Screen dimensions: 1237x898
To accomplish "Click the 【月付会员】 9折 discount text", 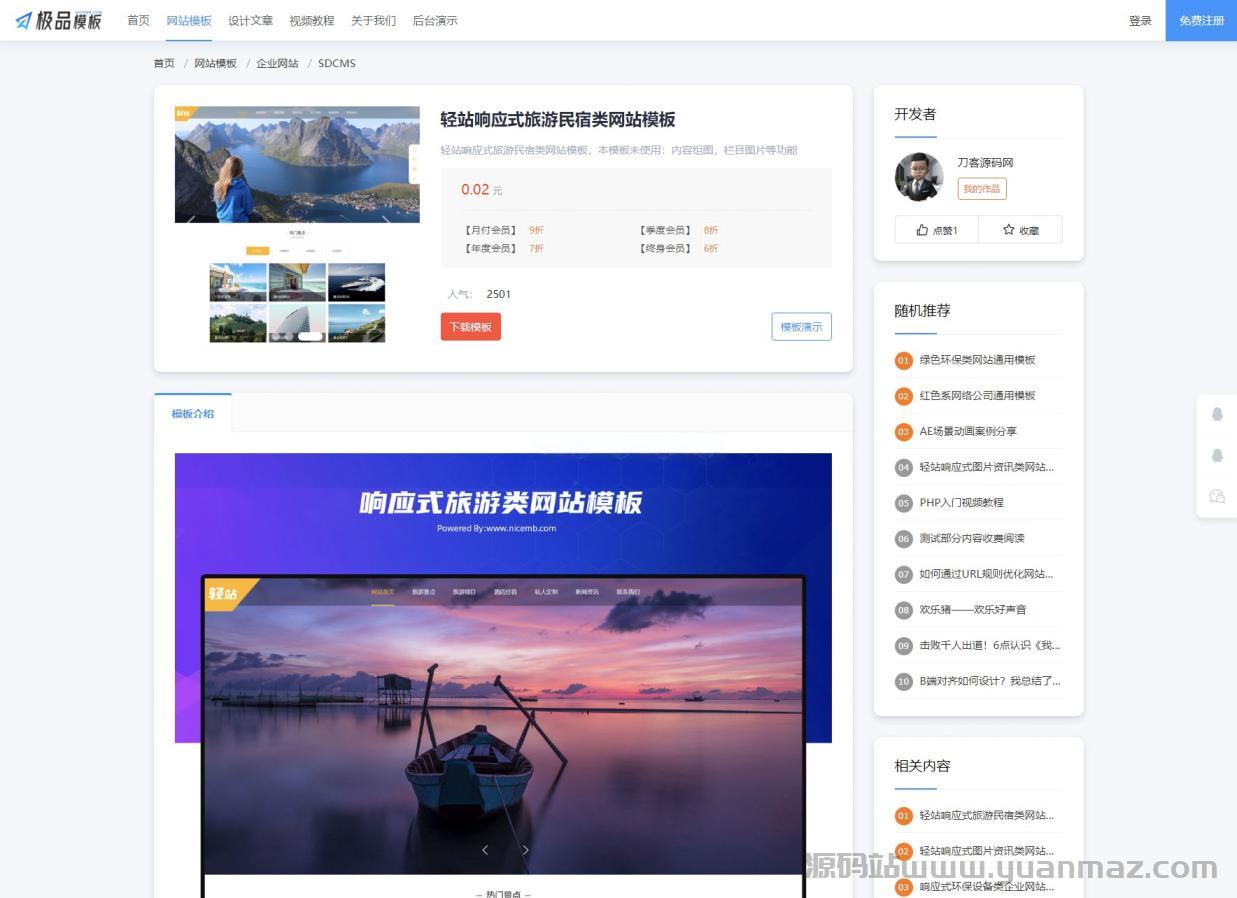I will (503, 230).
